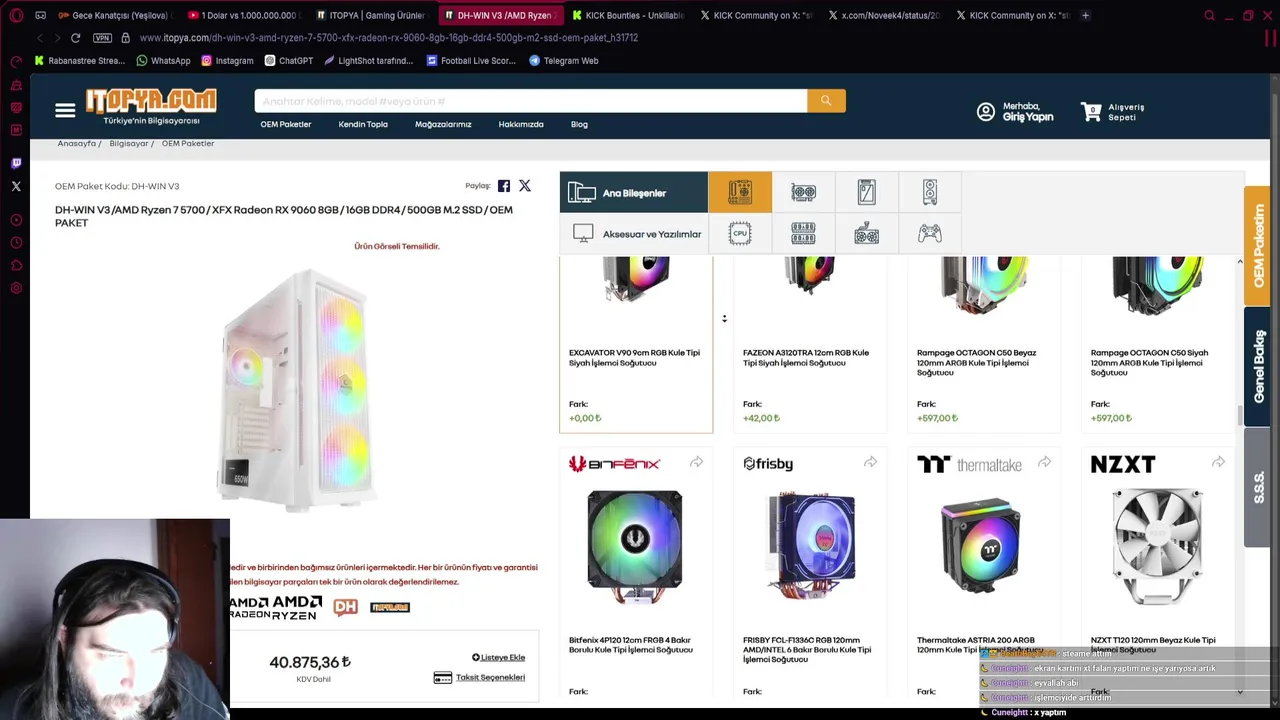This screenshot has width=1280, height=720.
Task: Switch to KICK Bounties browser tab
Action: tap(628, 15)
